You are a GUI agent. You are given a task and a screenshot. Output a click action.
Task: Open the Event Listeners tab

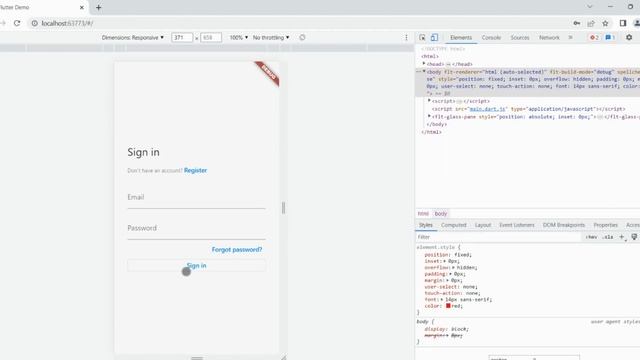pyautogui.click(x=517, y=225)
